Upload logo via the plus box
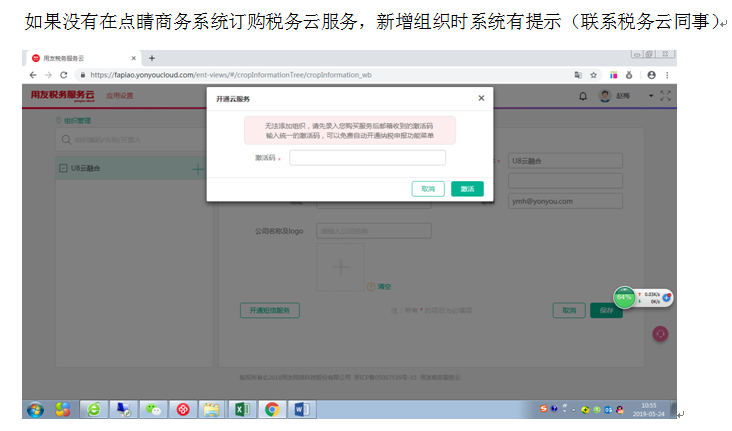 340,267
